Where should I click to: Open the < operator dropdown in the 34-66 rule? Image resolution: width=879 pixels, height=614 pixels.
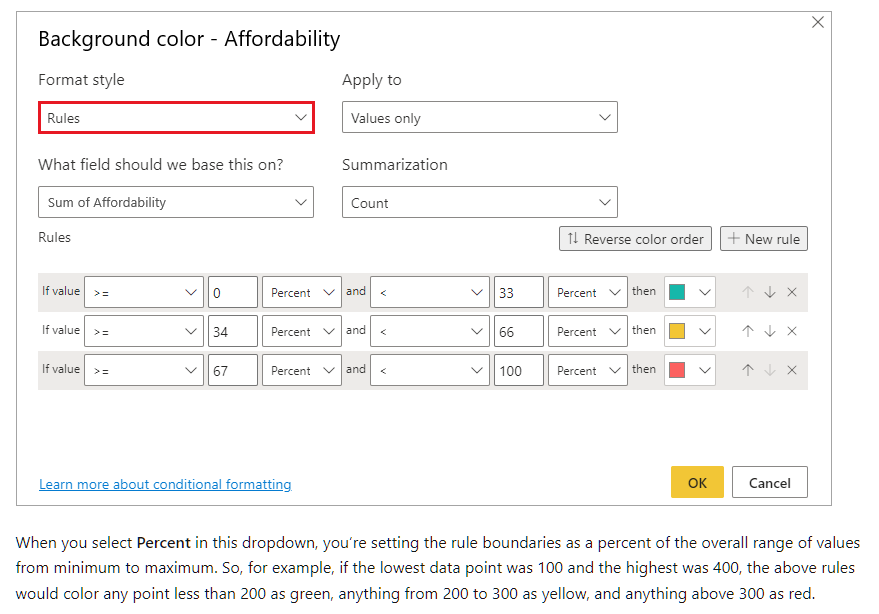[430, 331]
